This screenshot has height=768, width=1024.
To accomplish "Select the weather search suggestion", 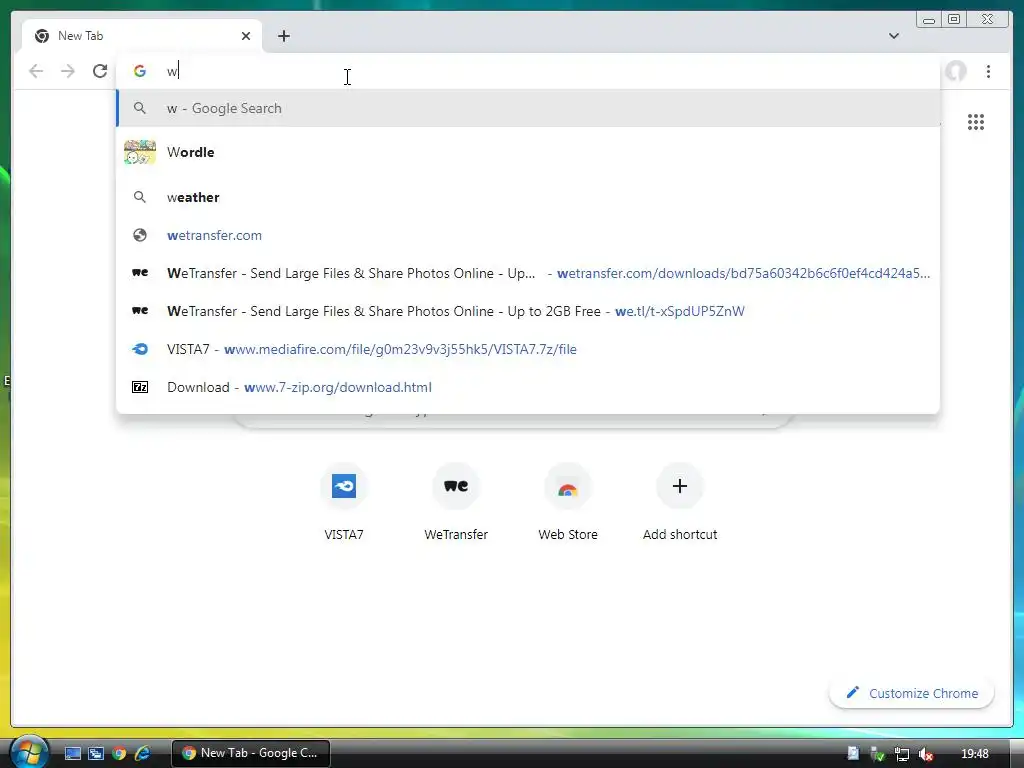I will (x=528, y=197).
